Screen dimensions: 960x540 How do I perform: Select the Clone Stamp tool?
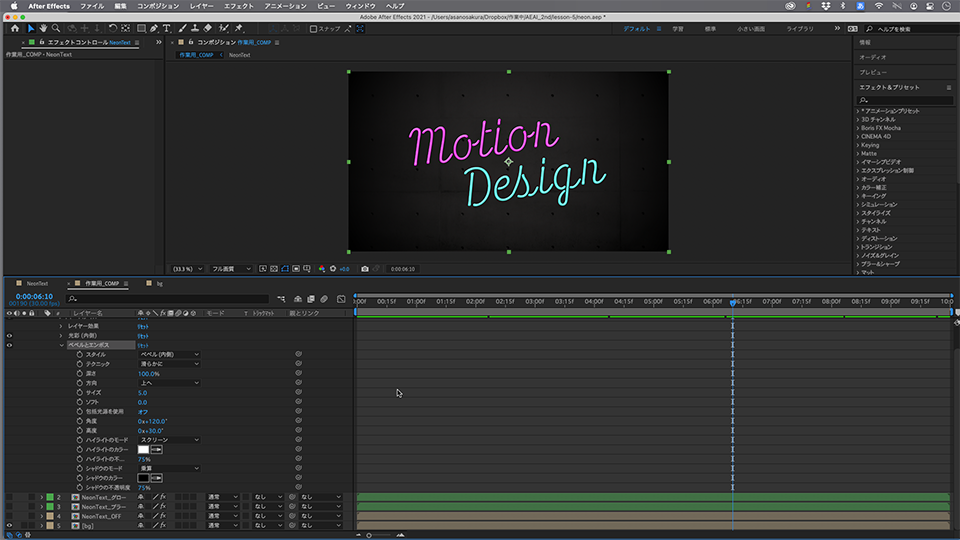pos(195,28)
